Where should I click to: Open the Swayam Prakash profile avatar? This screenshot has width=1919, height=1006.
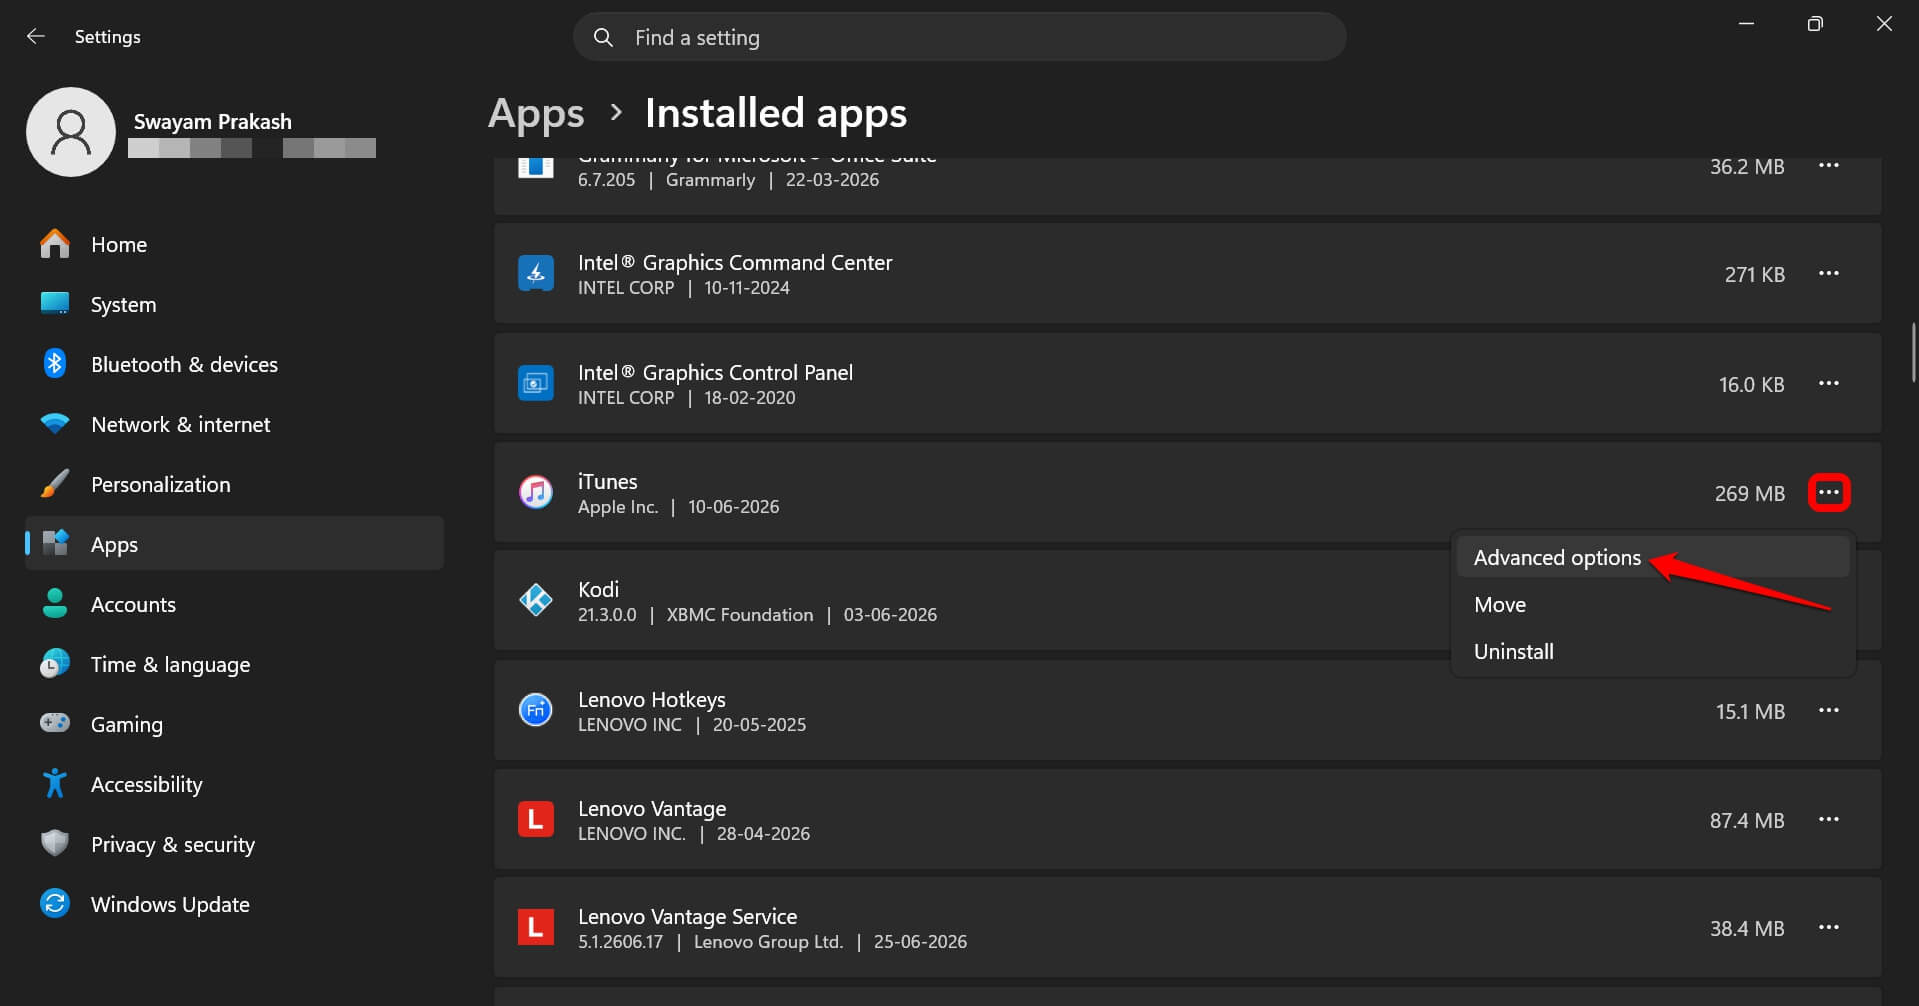click(71, 132)
